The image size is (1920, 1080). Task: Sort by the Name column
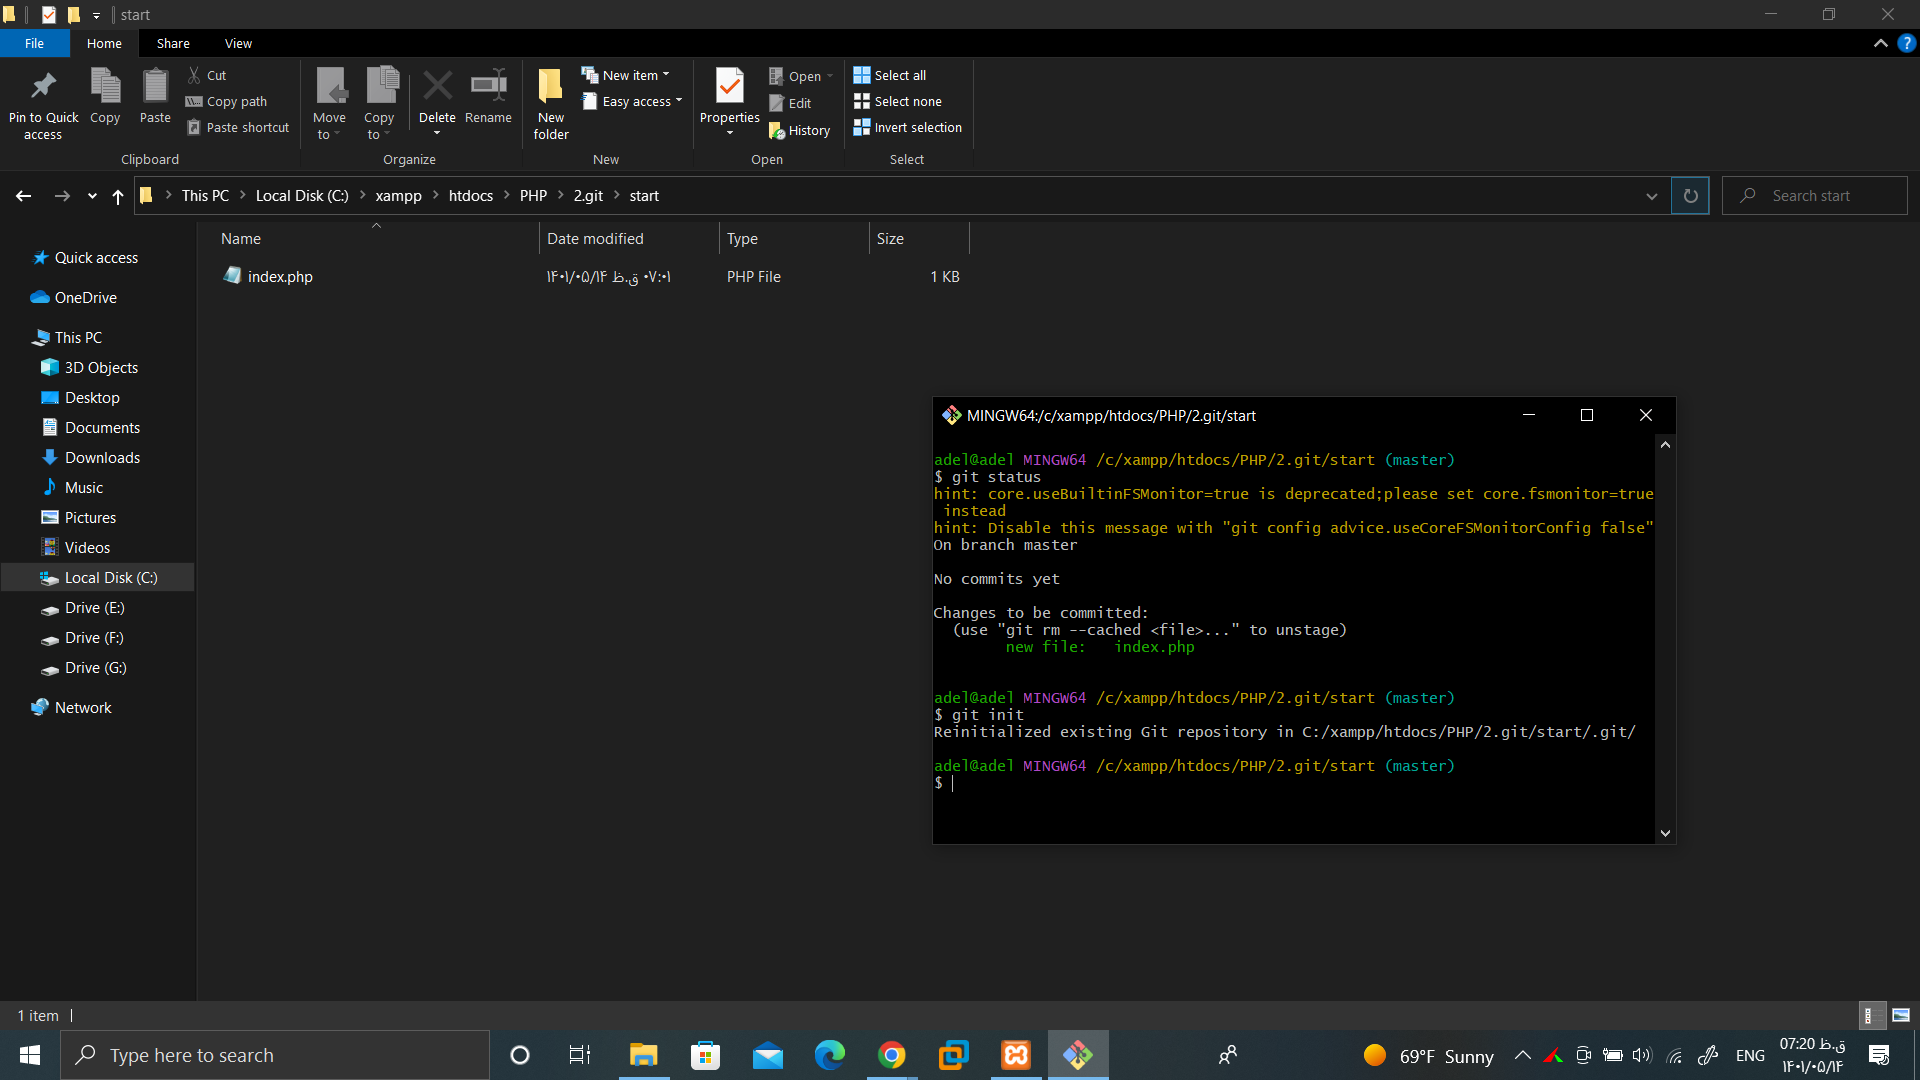tap(376, 238)
